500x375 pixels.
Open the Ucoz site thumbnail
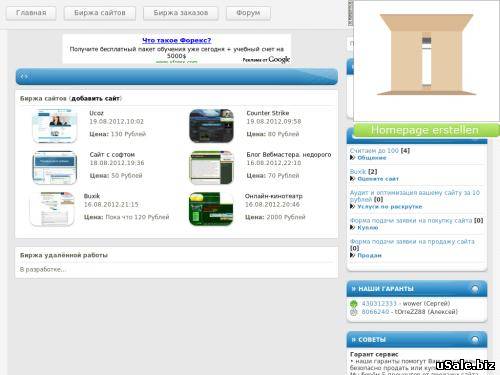click(55, 126)
